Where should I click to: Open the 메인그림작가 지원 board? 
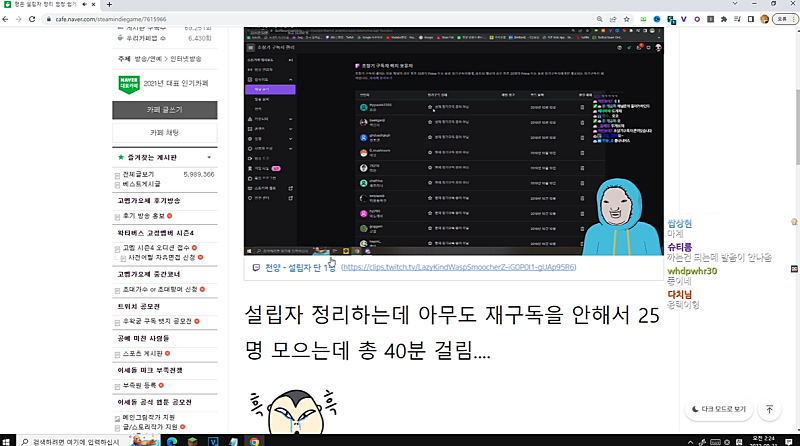(x=149, y=417)
